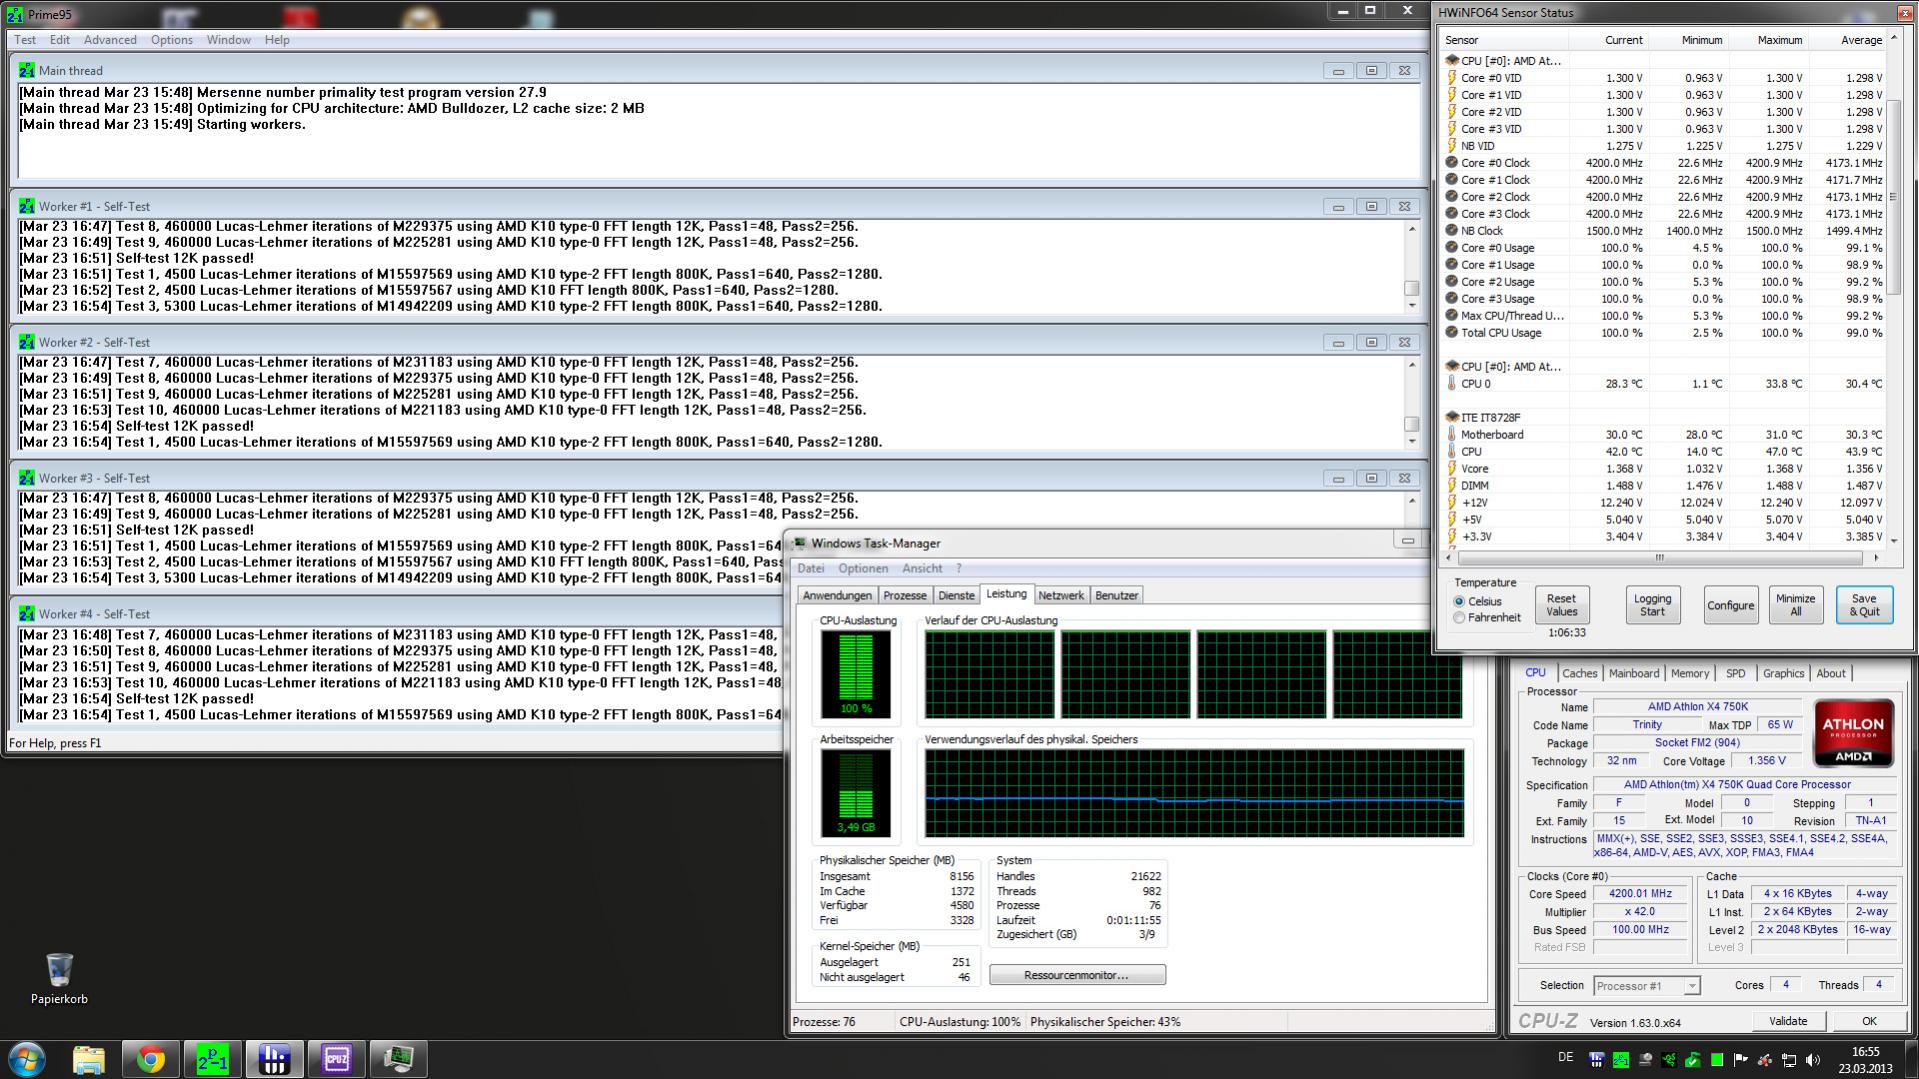Click the AMD Athlon logo in CPU-Z

1853,733
